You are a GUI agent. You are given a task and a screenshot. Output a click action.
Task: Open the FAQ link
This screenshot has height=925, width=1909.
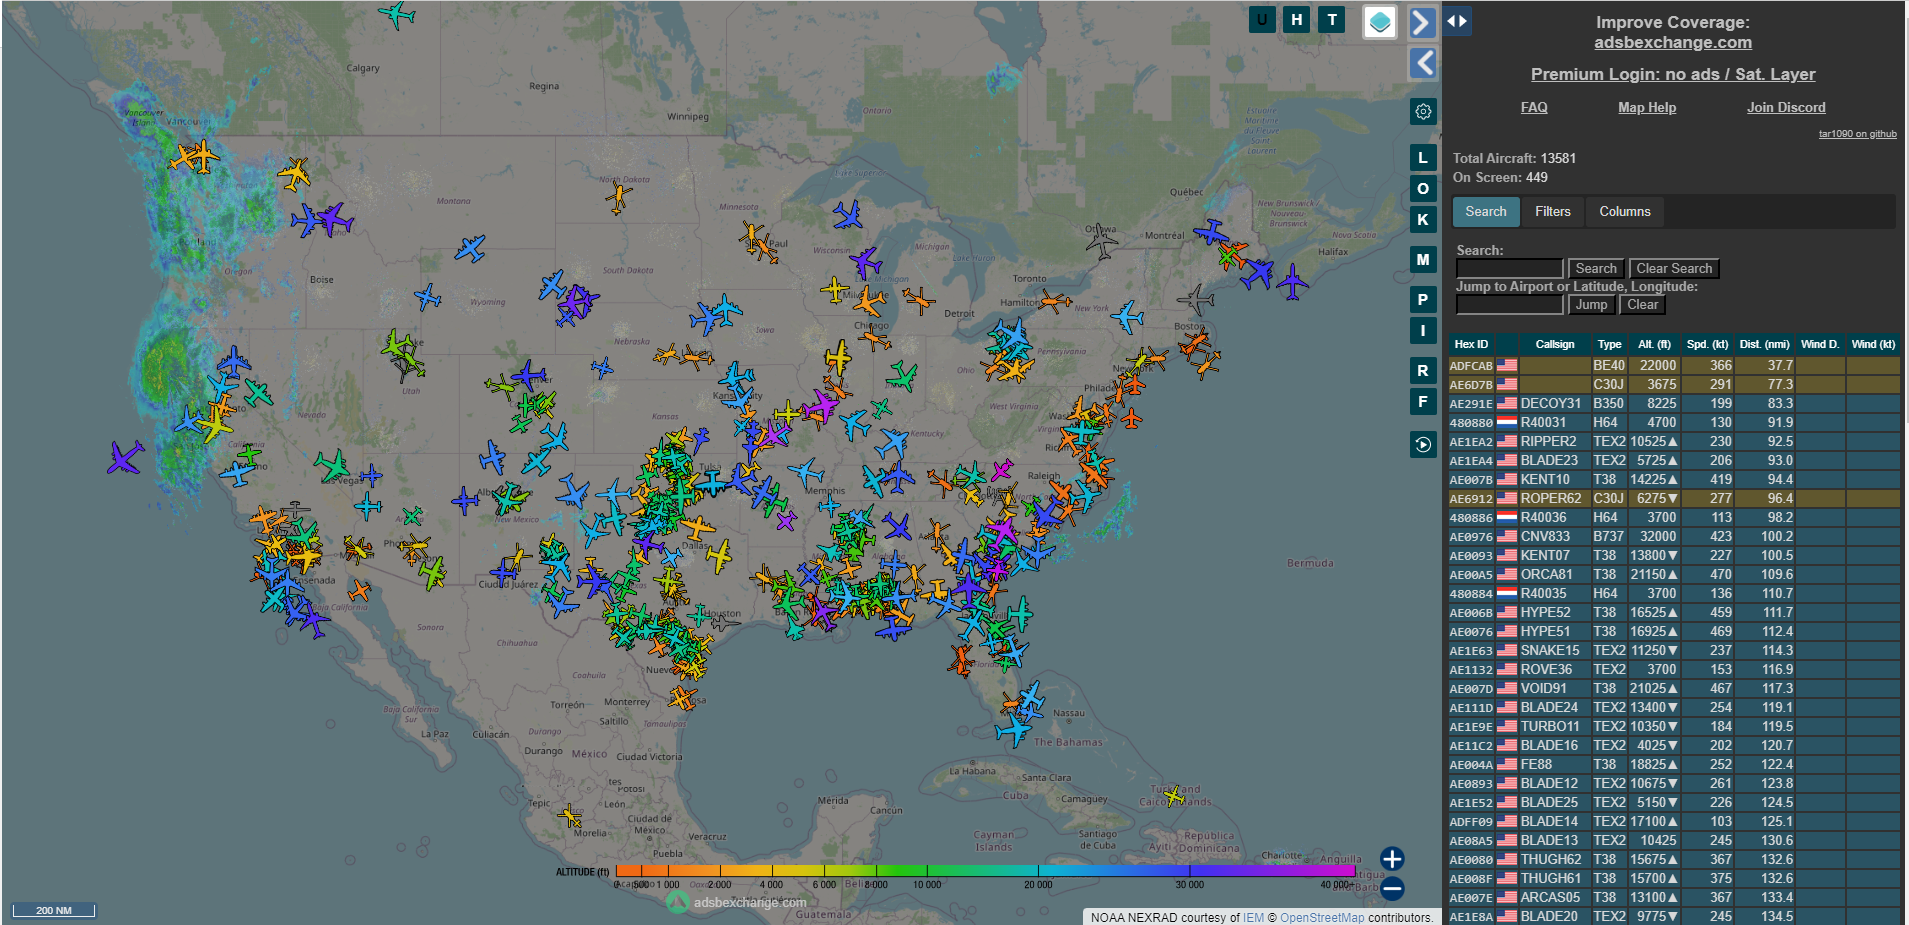coord(1534,107)
